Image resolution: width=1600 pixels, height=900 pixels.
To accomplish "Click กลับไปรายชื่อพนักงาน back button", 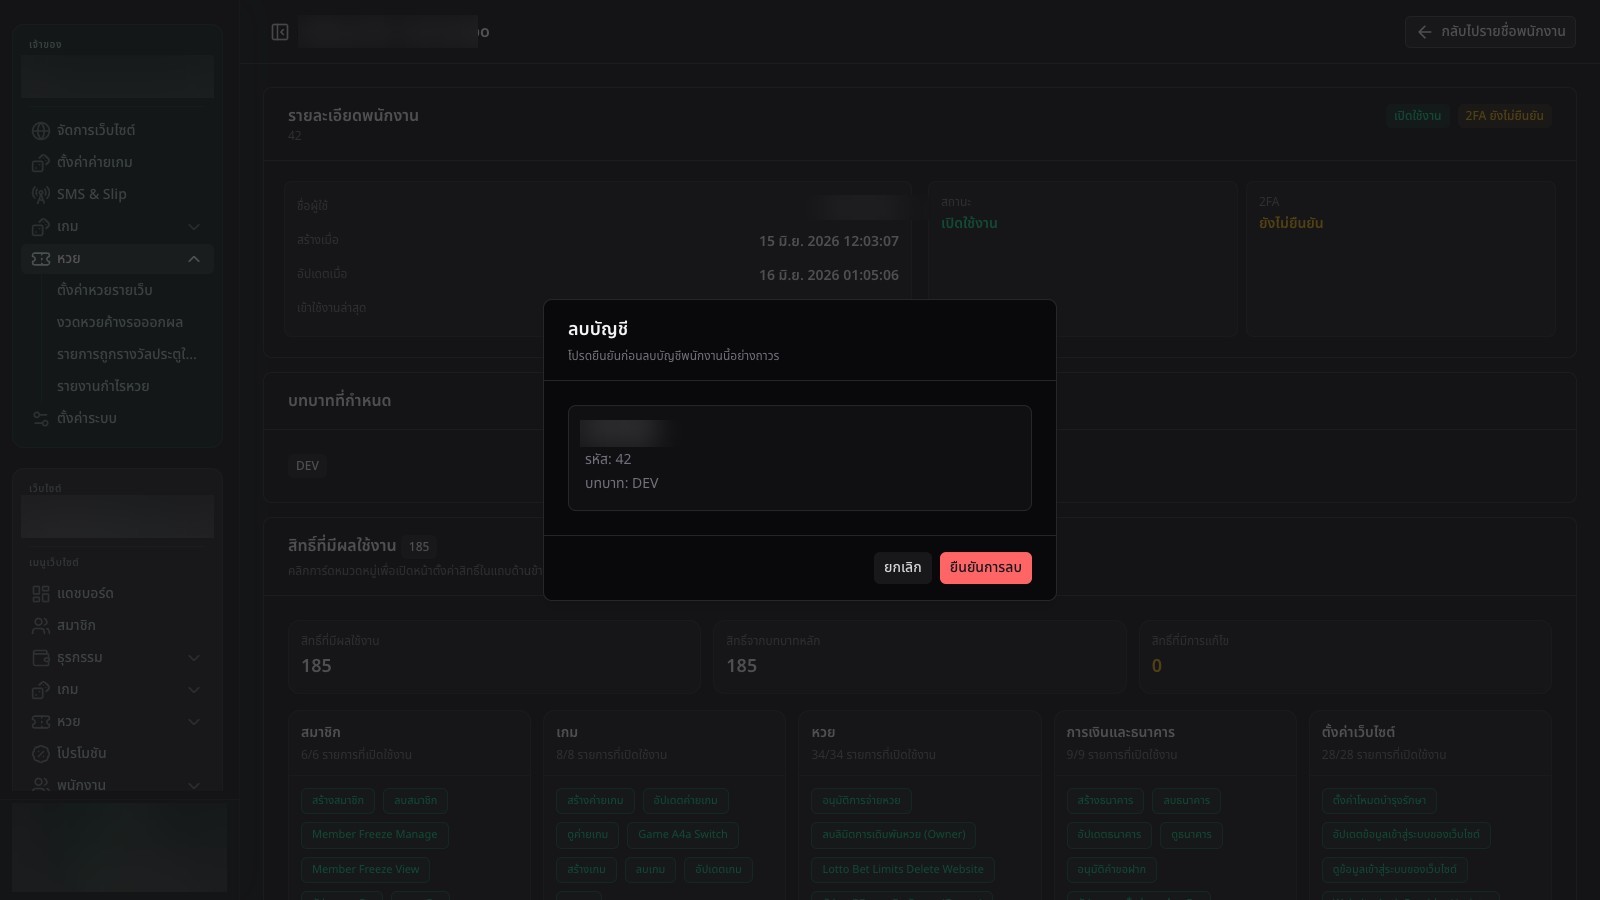I will coord(1490,32).
